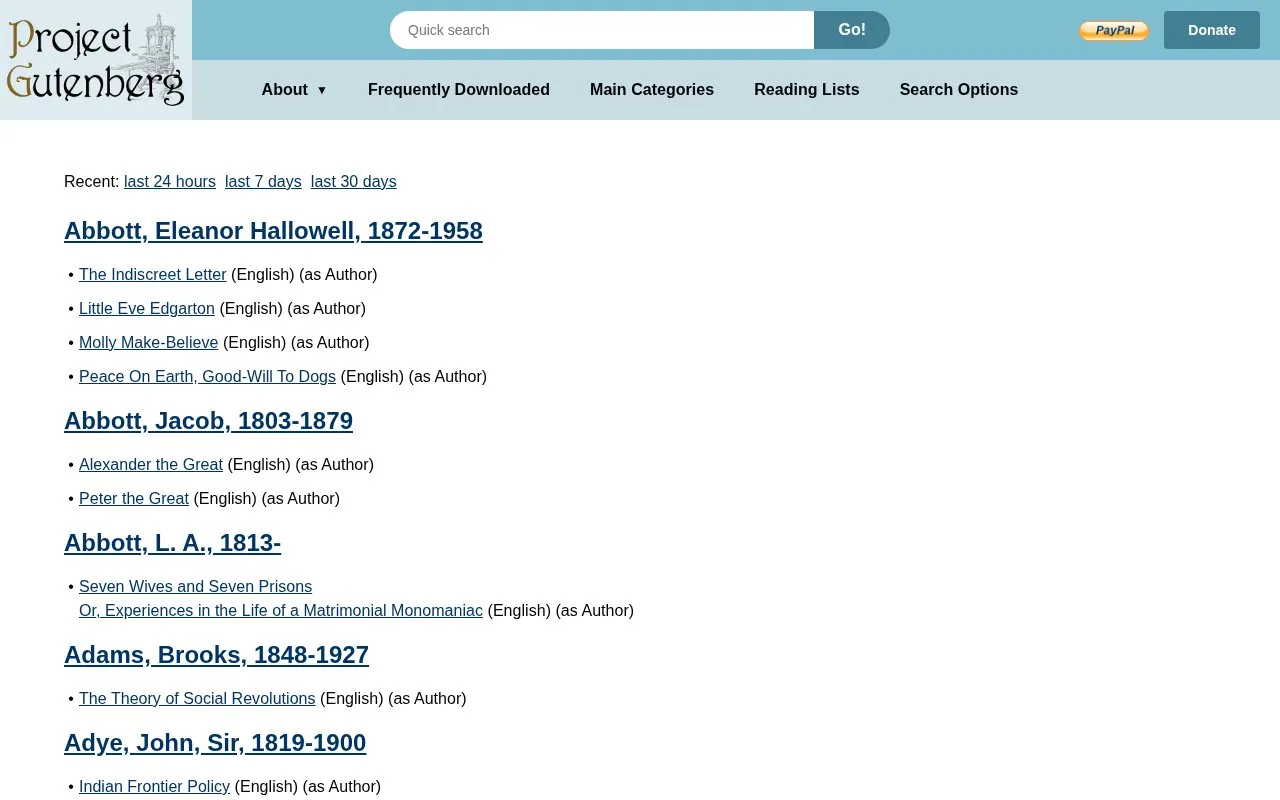Open author Adams, Brooks heading link
This screenshot has height=800, width=1280.
(x=216, y=655)
